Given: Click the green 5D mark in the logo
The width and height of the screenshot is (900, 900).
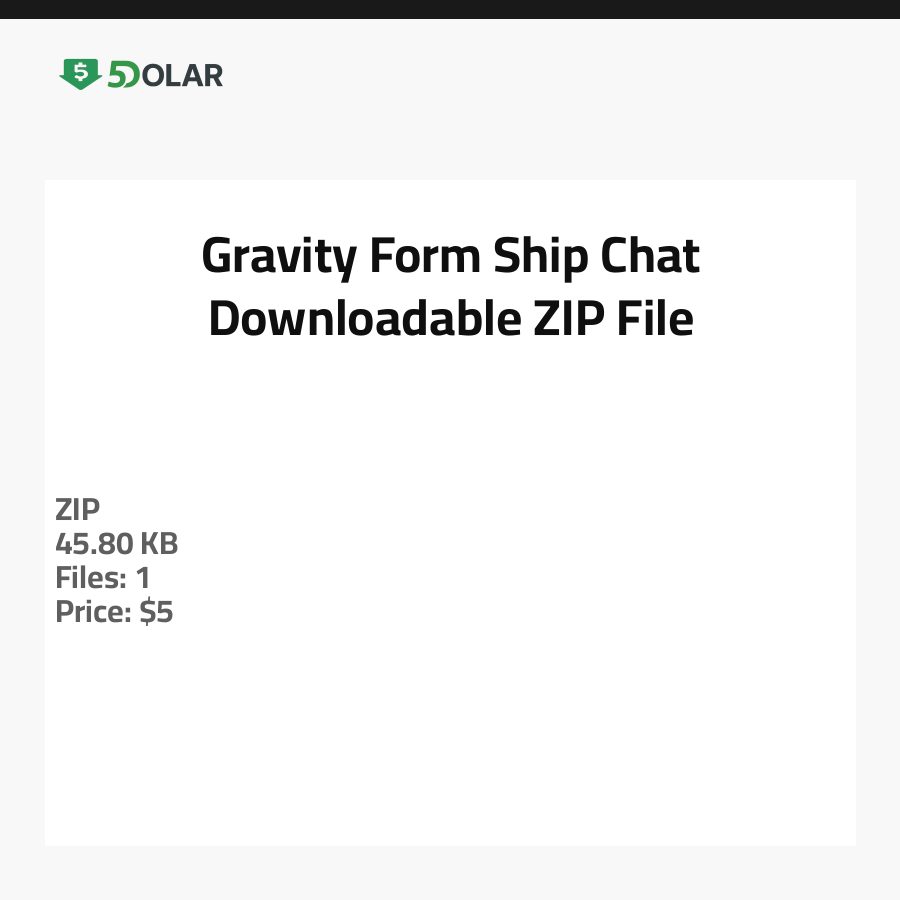Looking at the screenshot, I should [124, 75].
